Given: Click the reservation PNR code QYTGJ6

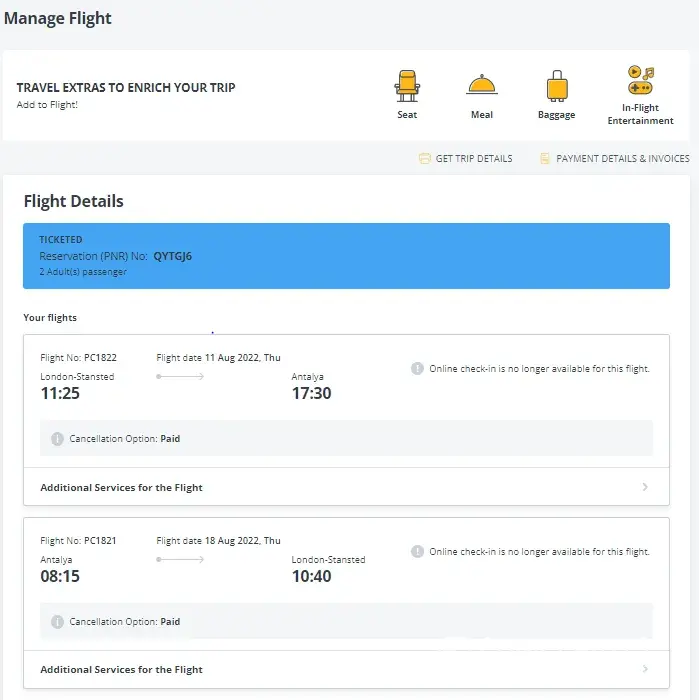Looking at the screenshot, I should pos(172,256).
